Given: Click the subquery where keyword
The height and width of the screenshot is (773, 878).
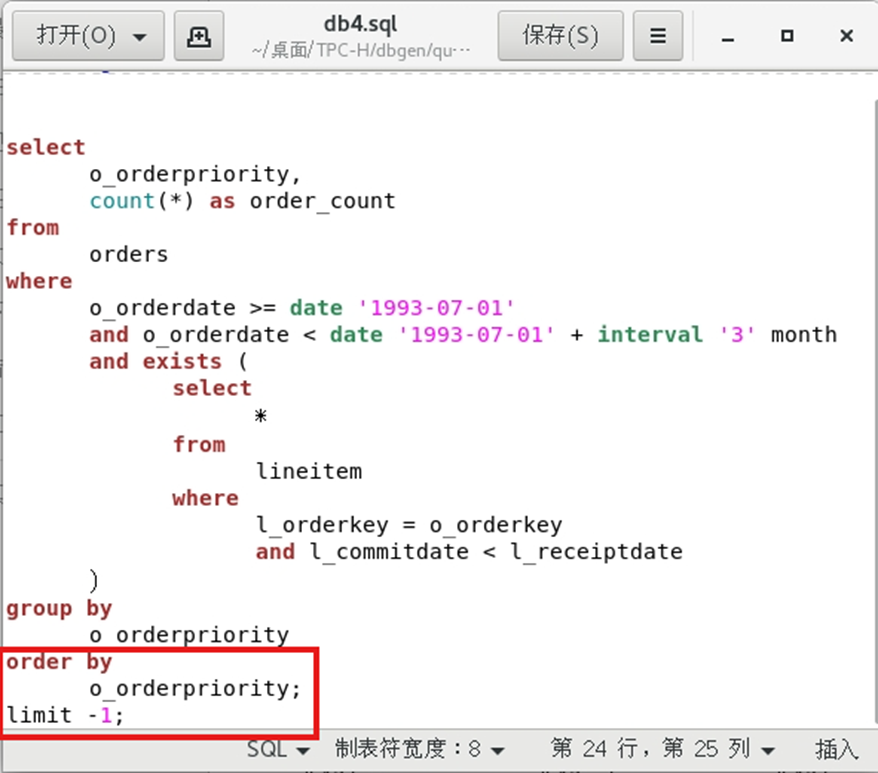Looking at the screenshot, I should coord(206,498).
